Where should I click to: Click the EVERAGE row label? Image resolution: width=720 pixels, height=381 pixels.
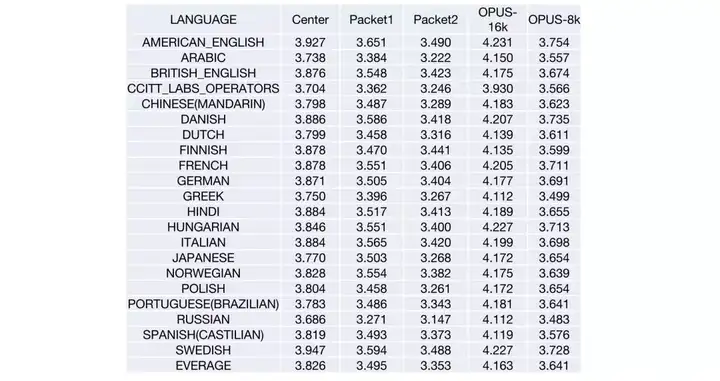203,366
